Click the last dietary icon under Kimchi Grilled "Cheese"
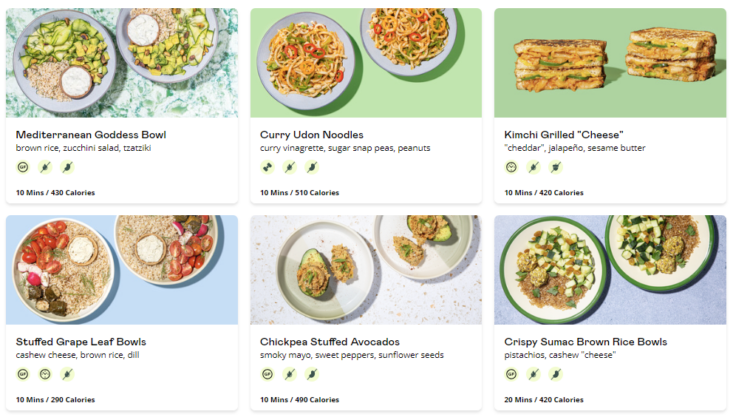This screenshot has height=420, width=733. [x=556, y=167]
